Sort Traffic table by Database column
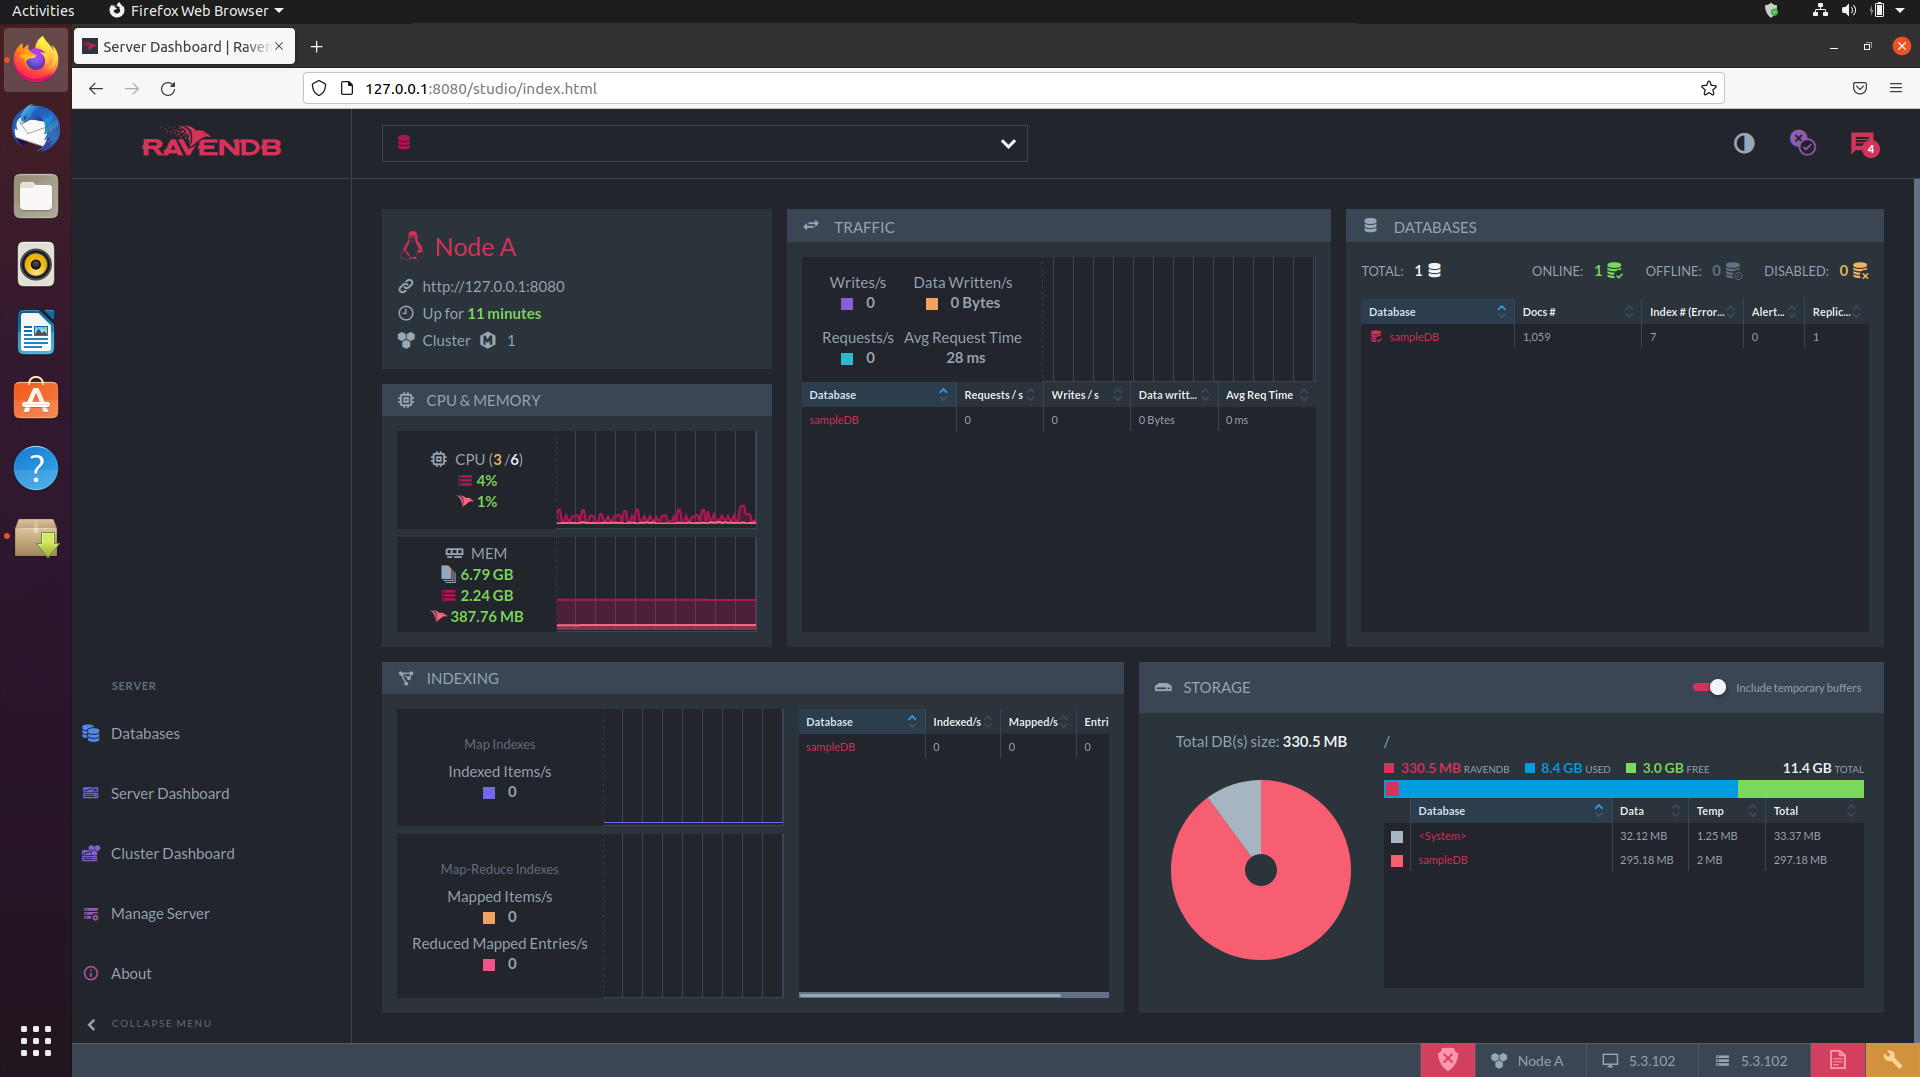The image size is (1920, 1077). click(x=878, y=395)
